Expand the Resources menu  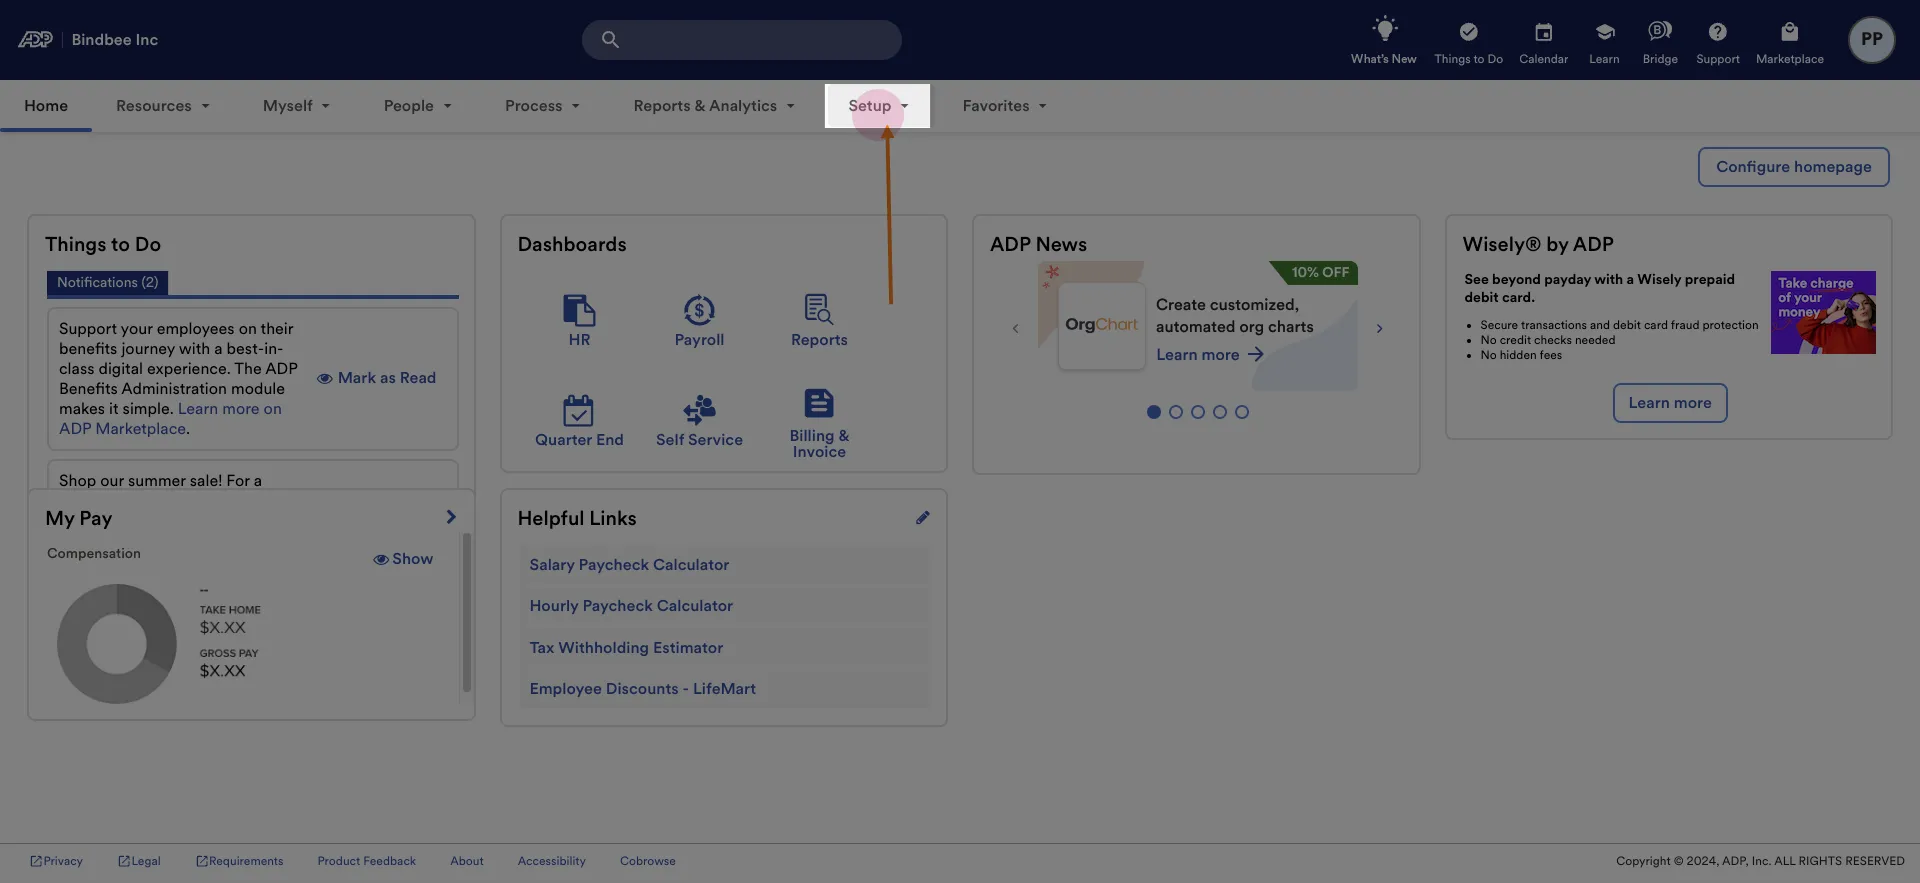point(163,106)
